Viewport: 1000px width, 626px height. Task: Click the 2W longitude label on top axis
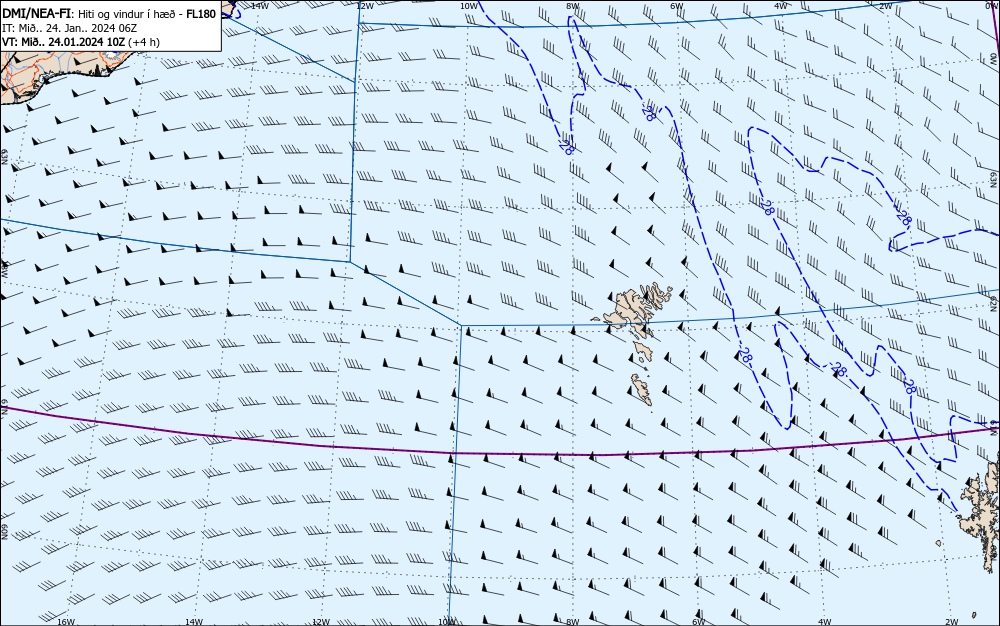pyautogui.click(x=885, y=5)
